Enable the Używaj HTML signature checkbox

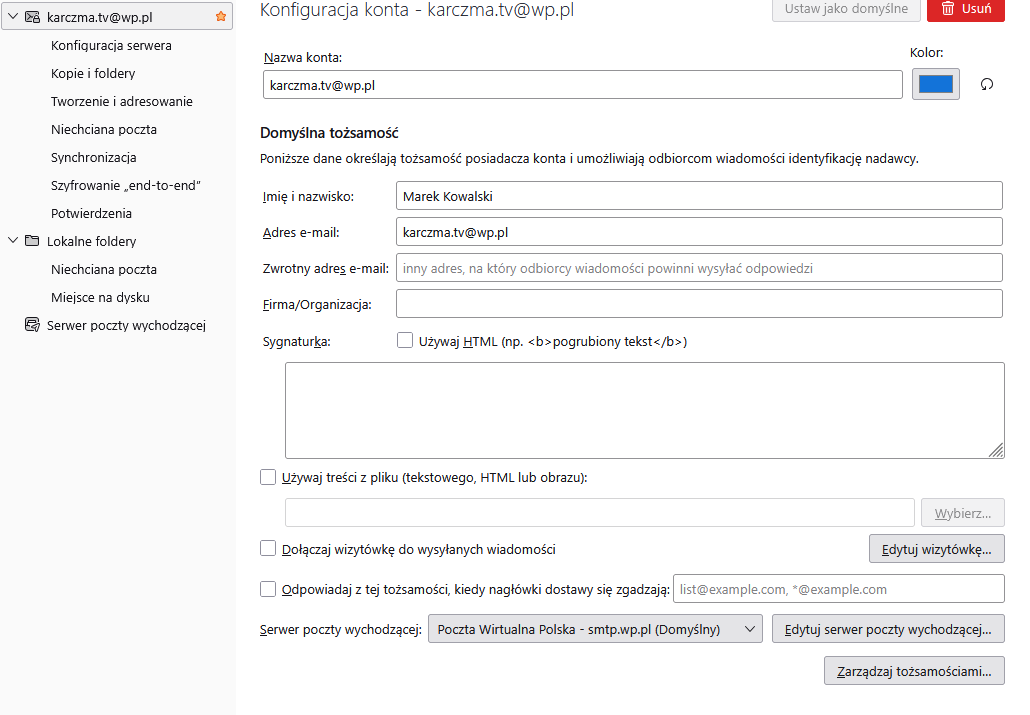coord(405,340)
